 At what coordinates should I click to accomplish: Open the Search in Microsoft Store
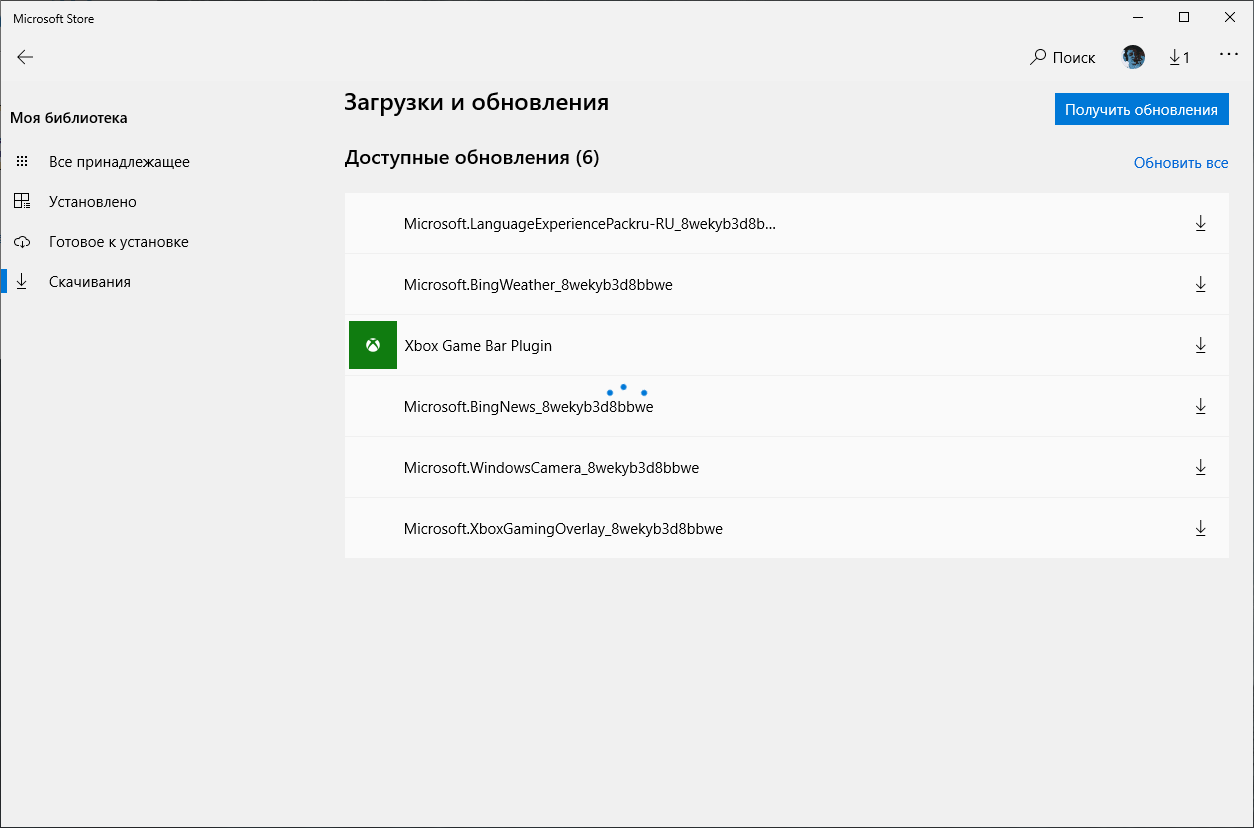1062,57
